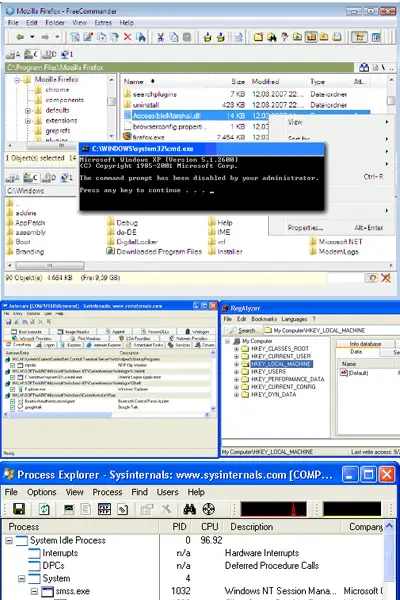Viewport: 400px width, 600px height.
Task: Uncheck the googletalk entry in Autoruns
Action: (13, 408)
